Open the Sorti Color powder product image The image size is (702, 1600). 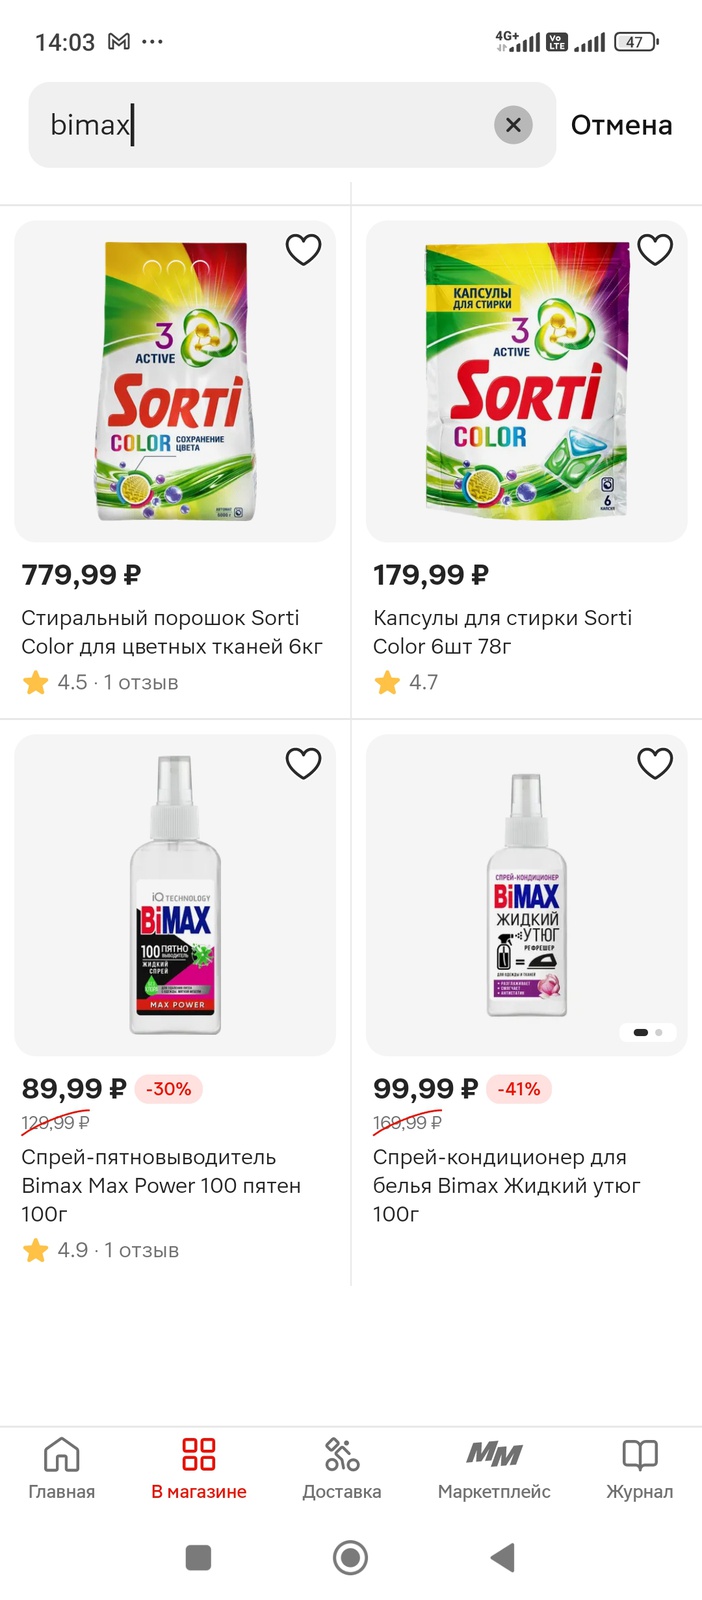[x=175, y=381]
